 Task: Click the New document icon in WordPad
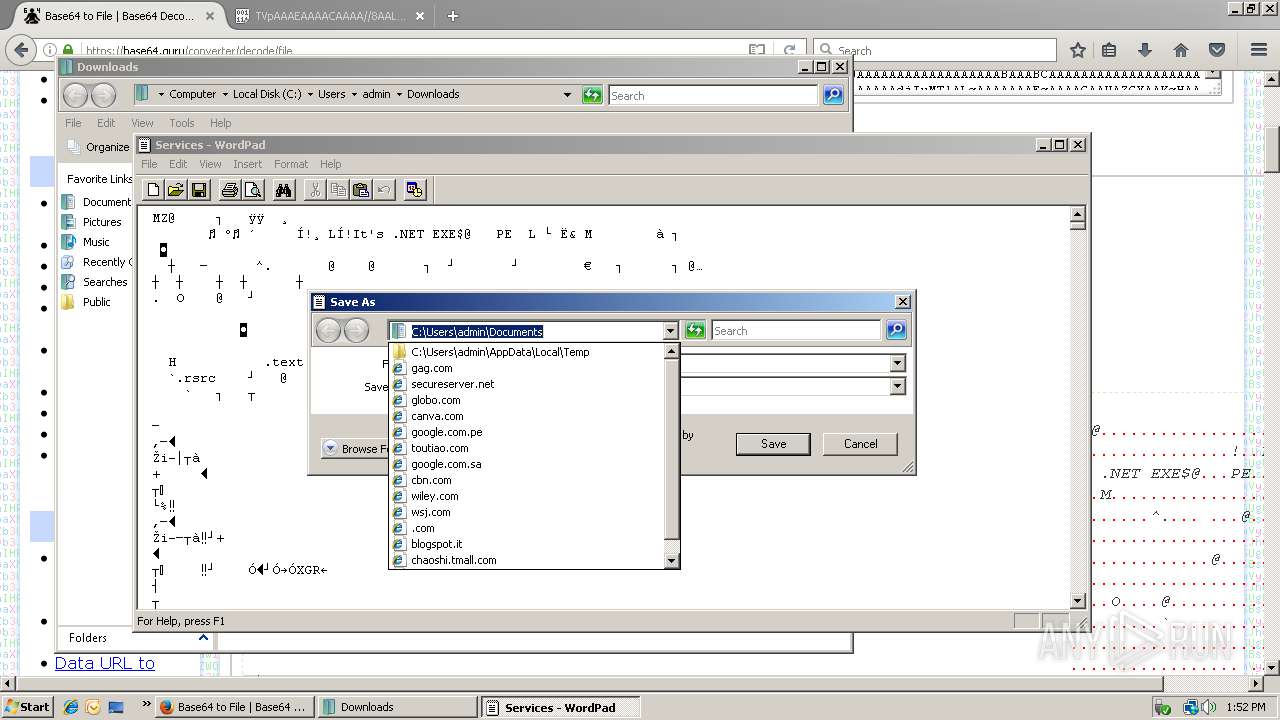click(153, 190)
